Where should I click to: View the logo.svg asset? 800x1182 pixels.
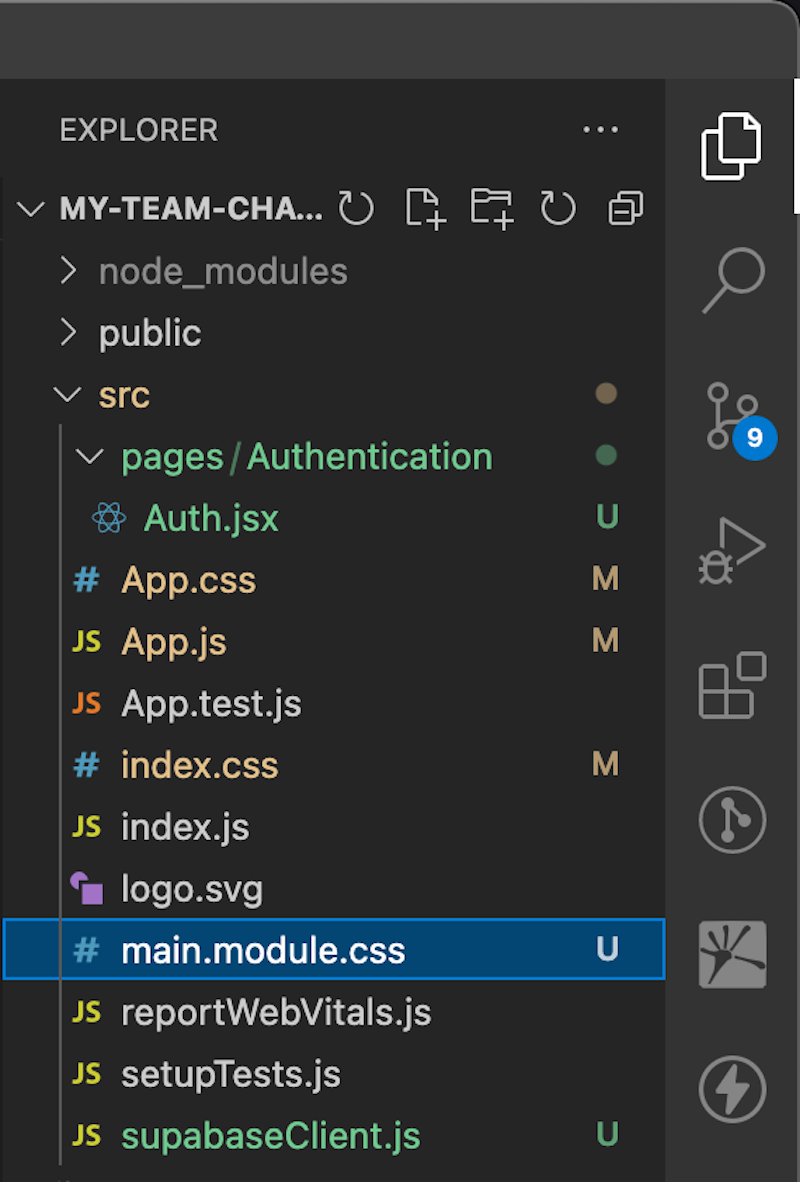192,888
